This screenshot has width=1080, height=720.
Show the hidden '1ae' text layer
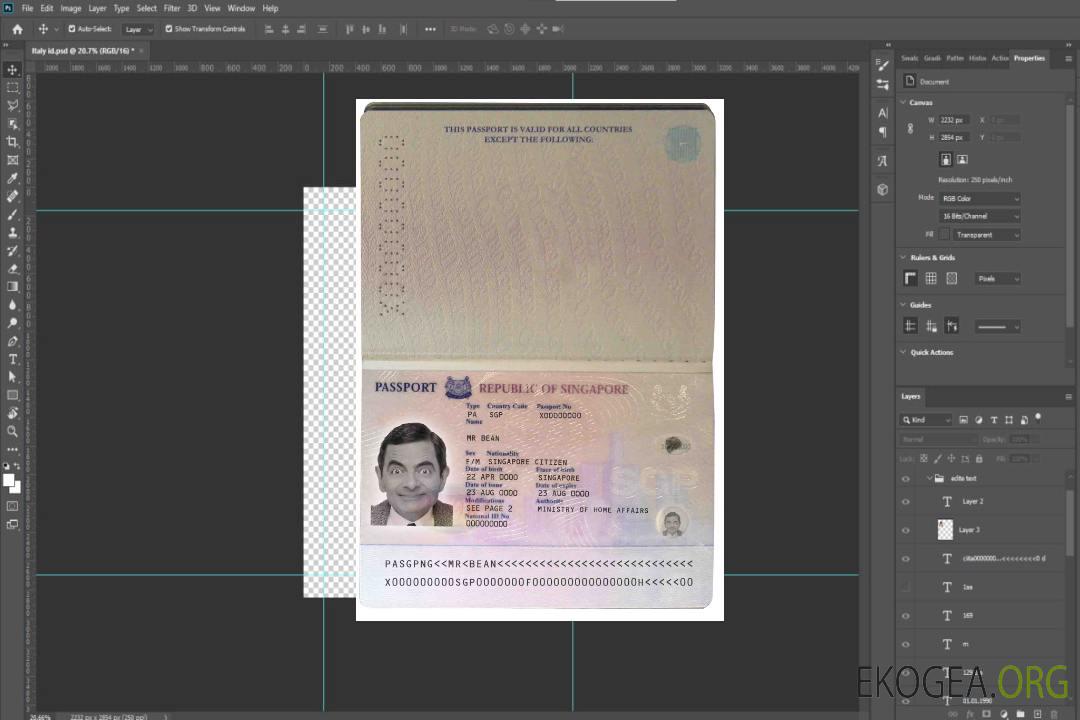click(906, 587)
